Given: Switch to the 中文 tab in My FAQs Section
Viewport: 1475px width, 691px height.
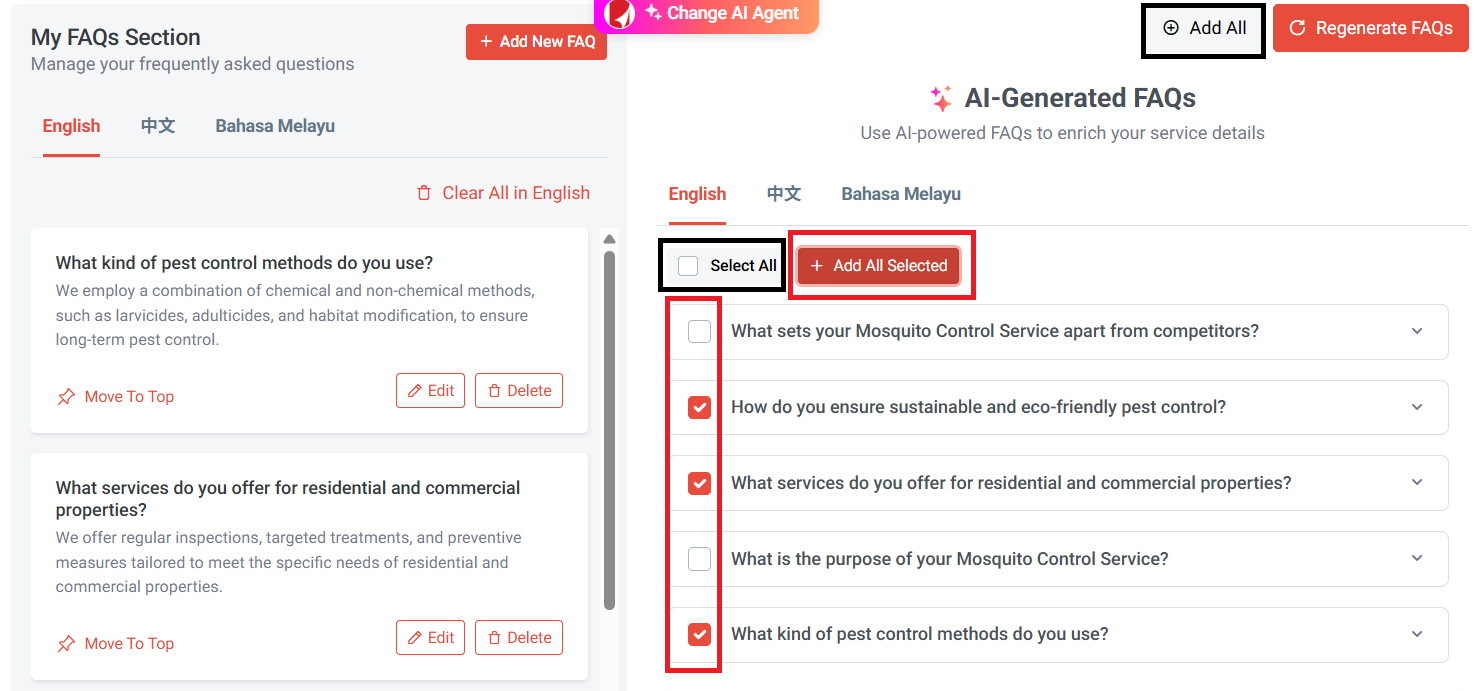Looking at the screenshot, I should (157, 126).
